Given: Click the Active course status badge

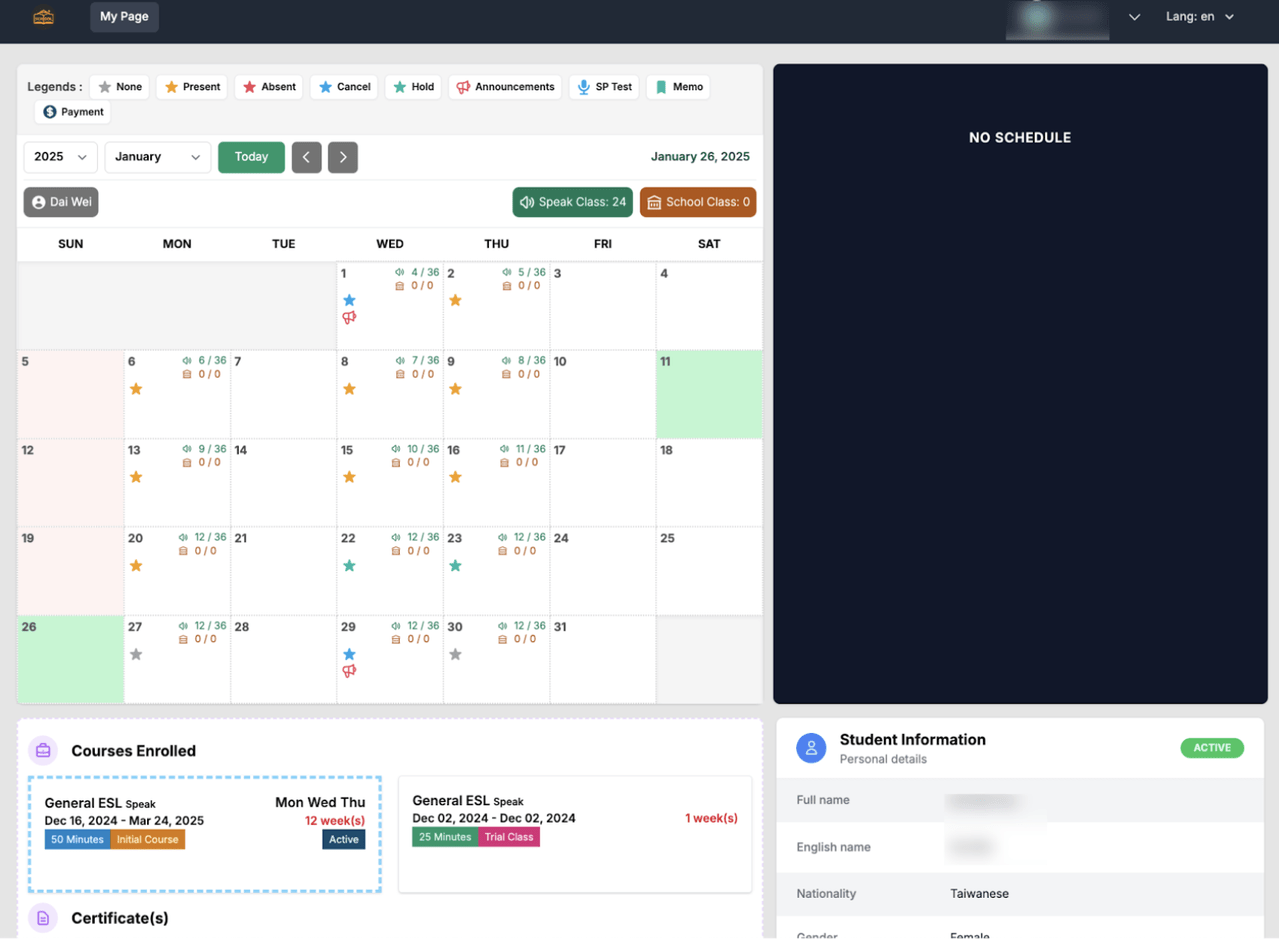Looking at the screenshot, I should coord(344,839).
